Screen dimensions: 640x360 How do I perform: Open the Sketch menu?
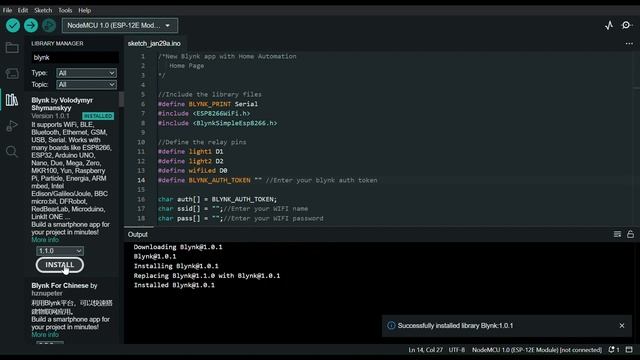[x=43, y=10]
